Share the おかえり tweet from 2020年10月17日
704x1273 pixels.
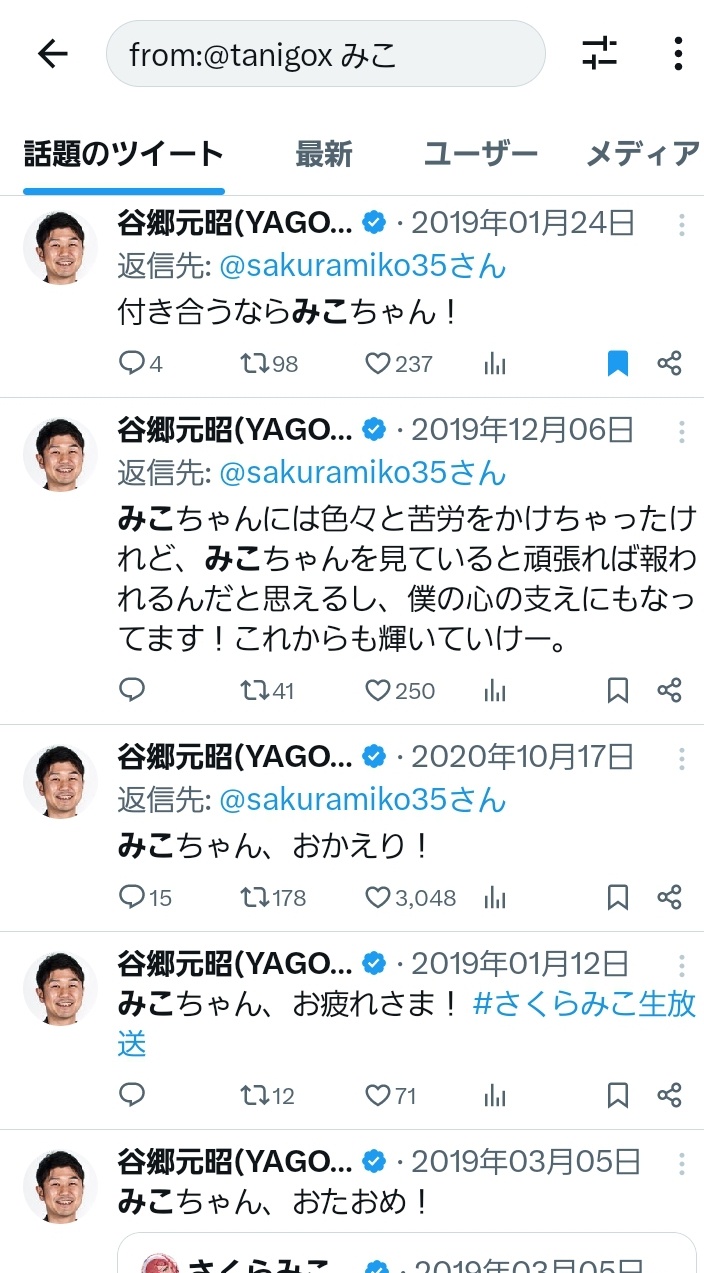[x=670, y=898]
